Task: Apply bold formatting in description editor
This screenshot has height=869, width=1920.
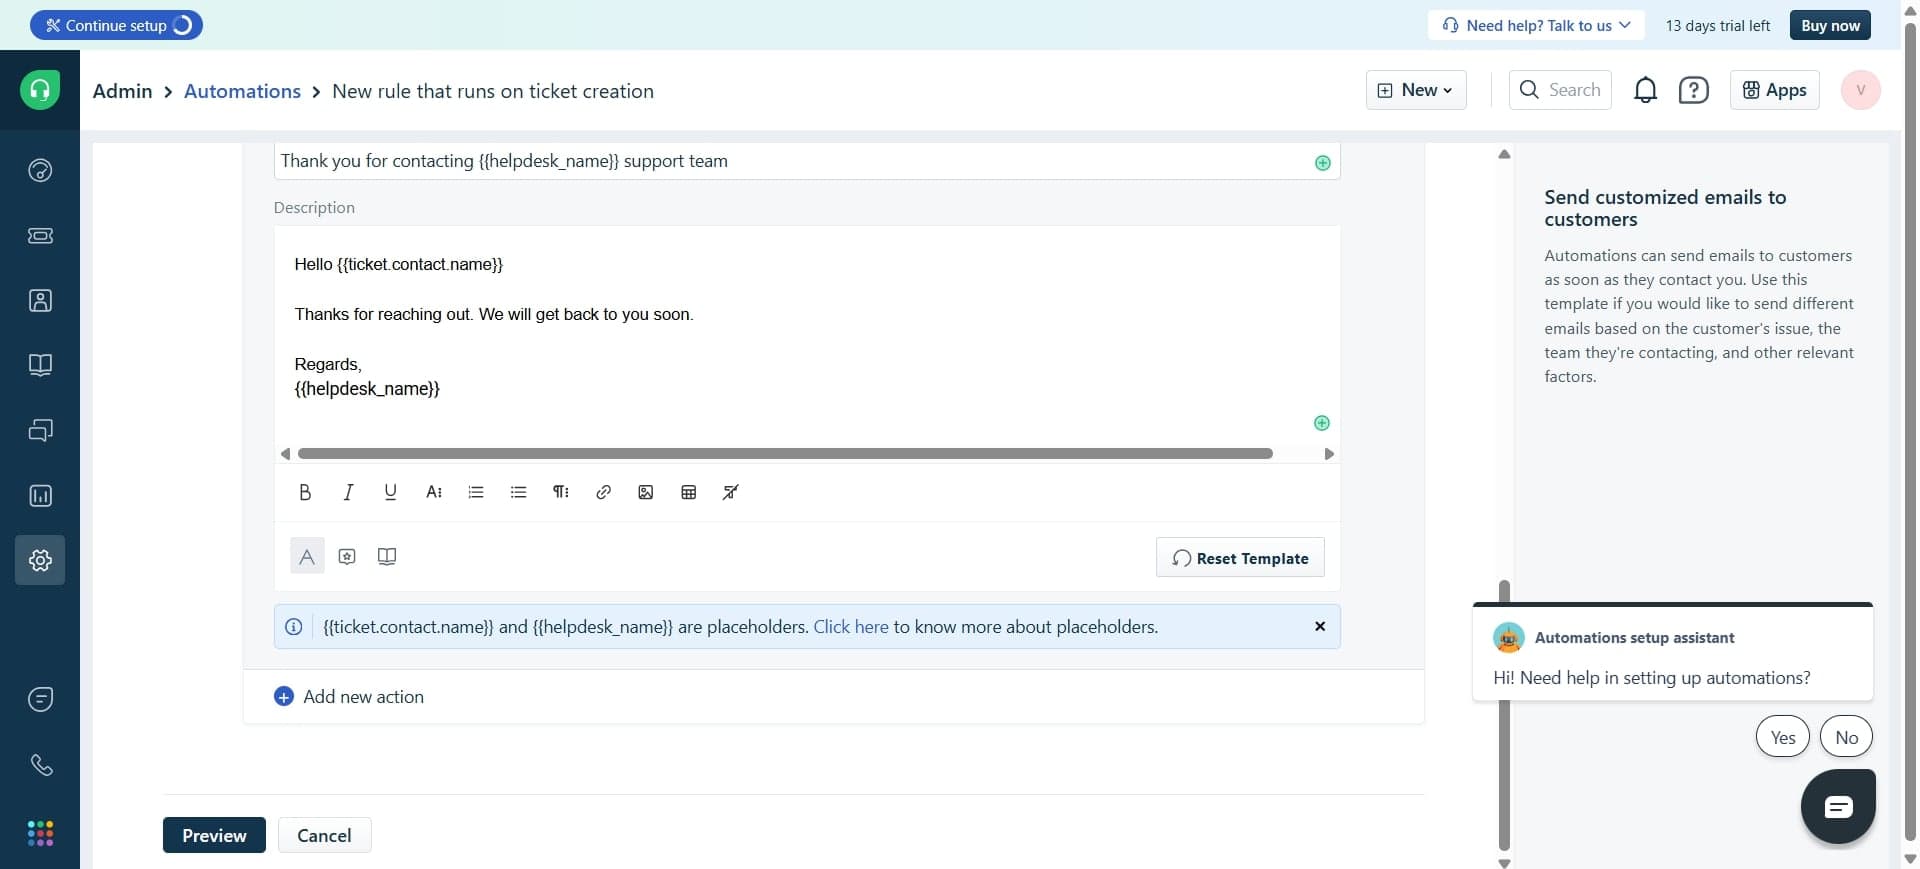Action: tap(305, 492)
